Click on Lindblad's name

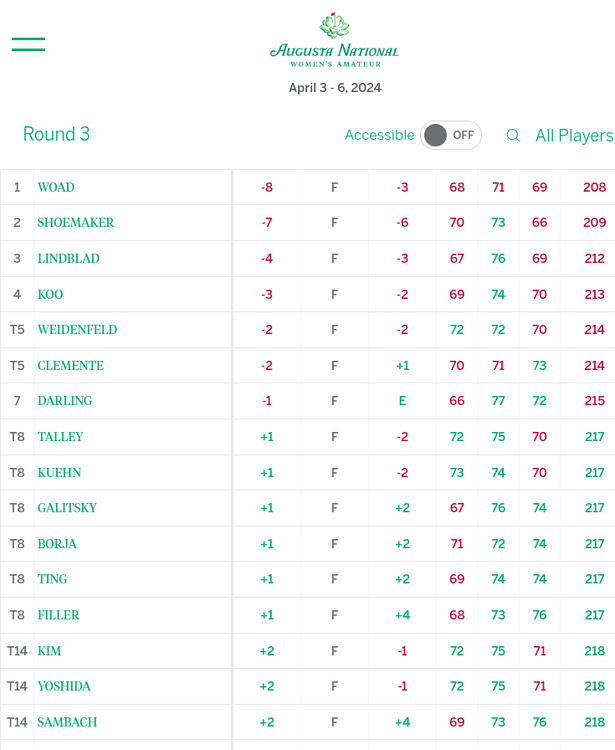(x=69, y=258)
